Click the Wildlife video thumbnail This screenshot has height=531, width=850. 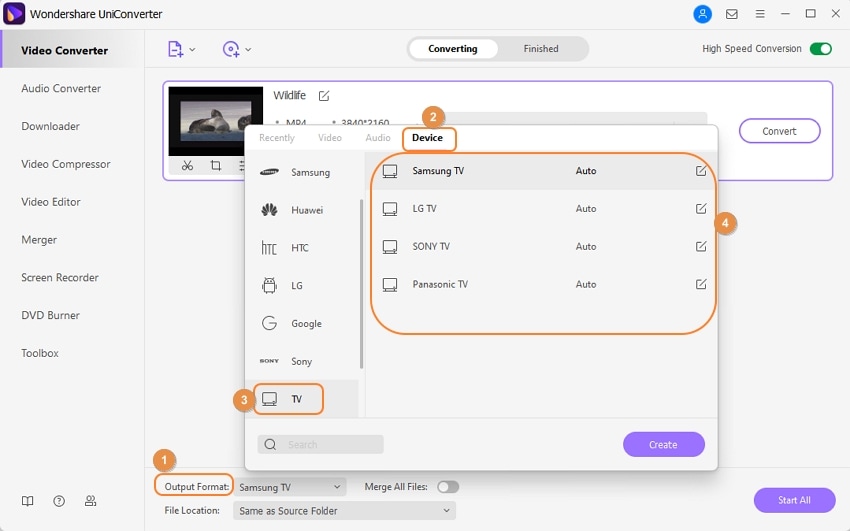click(216, 121)
